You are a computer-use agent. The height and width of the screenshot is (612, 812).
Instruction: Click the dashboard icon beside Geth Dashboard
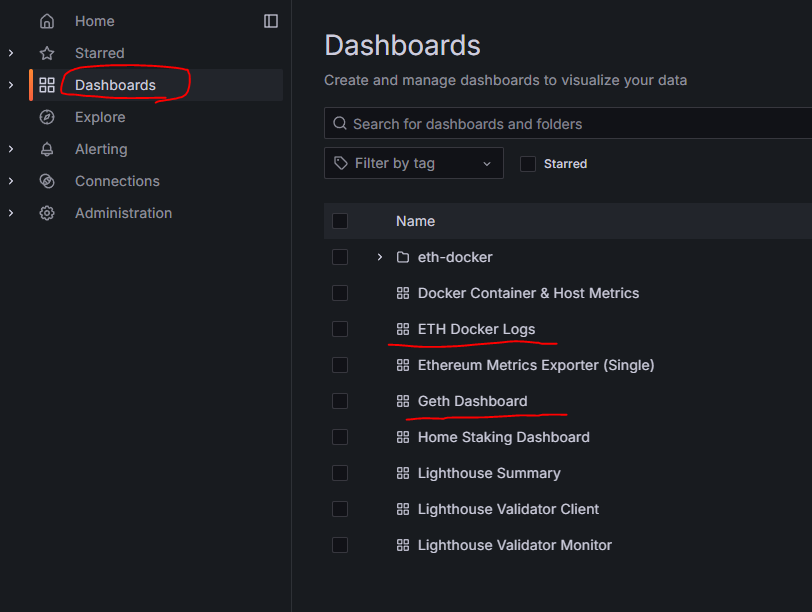[x=403, y=401]
